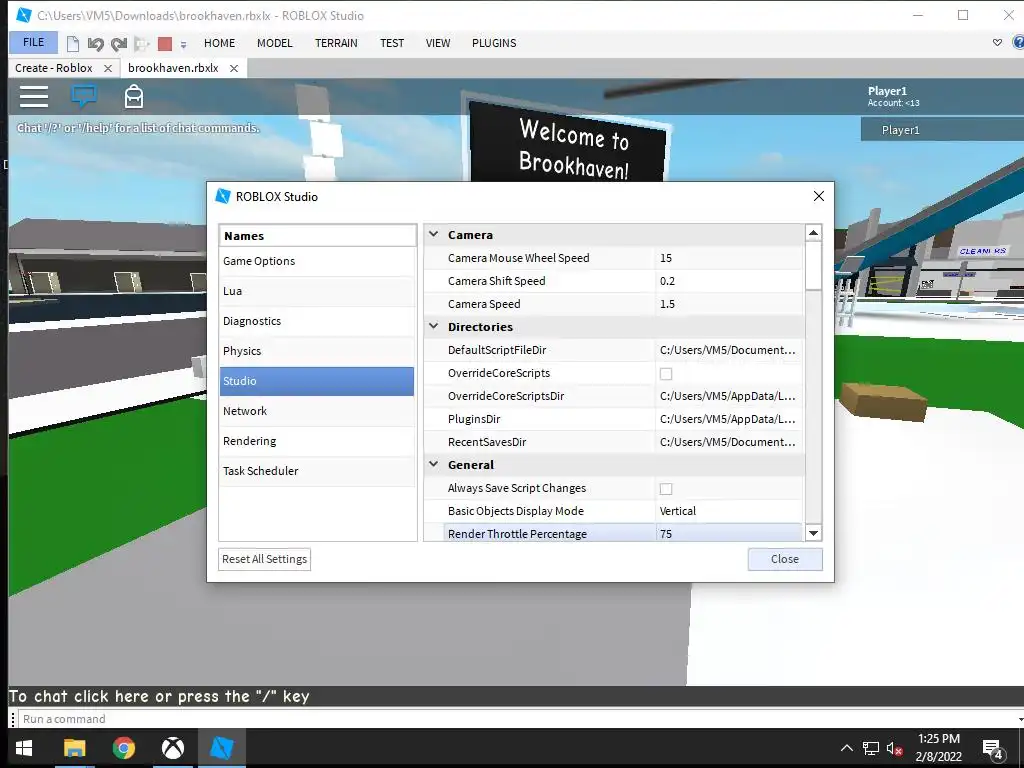Screen dimensions: 1024x768
Task: Collapse the Camera settings section
Action: 434,234
